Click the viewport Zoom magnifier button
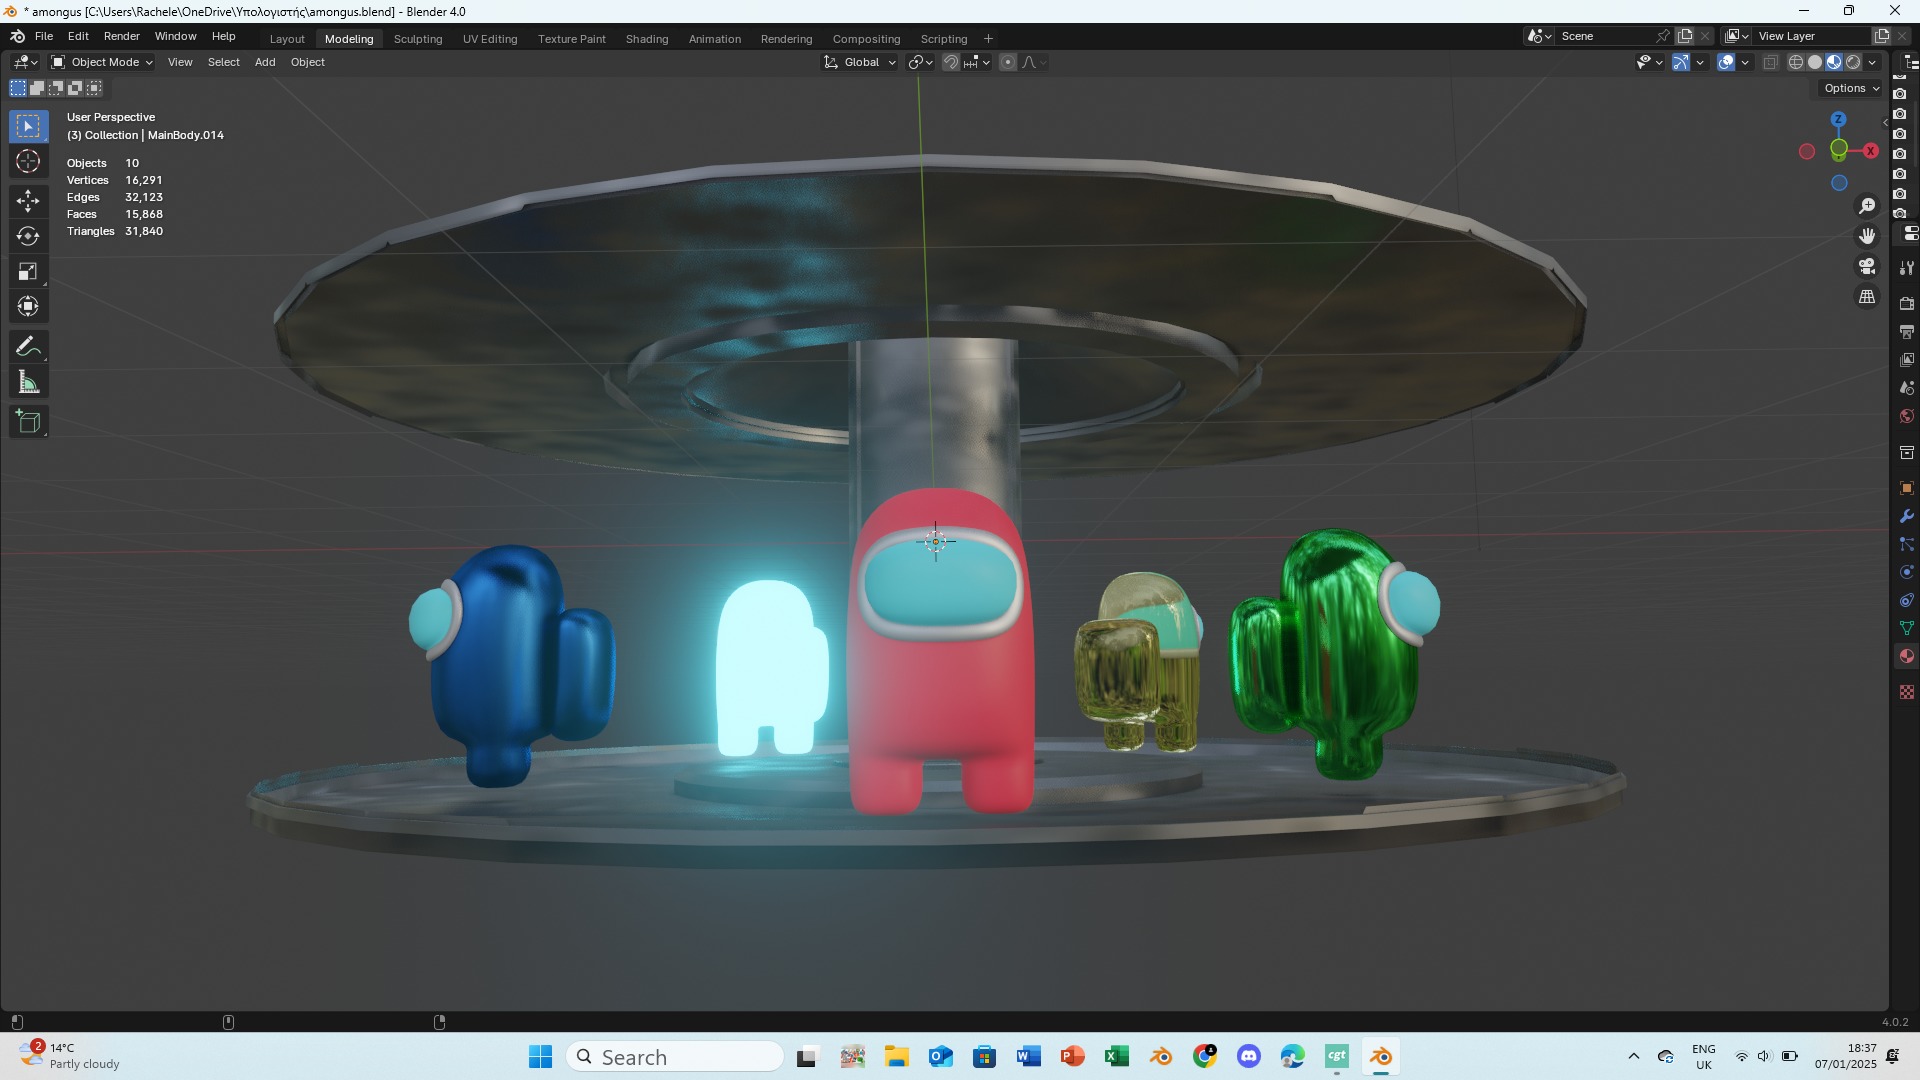This screenshot has width=1920, height=1080. [1867, 206]
